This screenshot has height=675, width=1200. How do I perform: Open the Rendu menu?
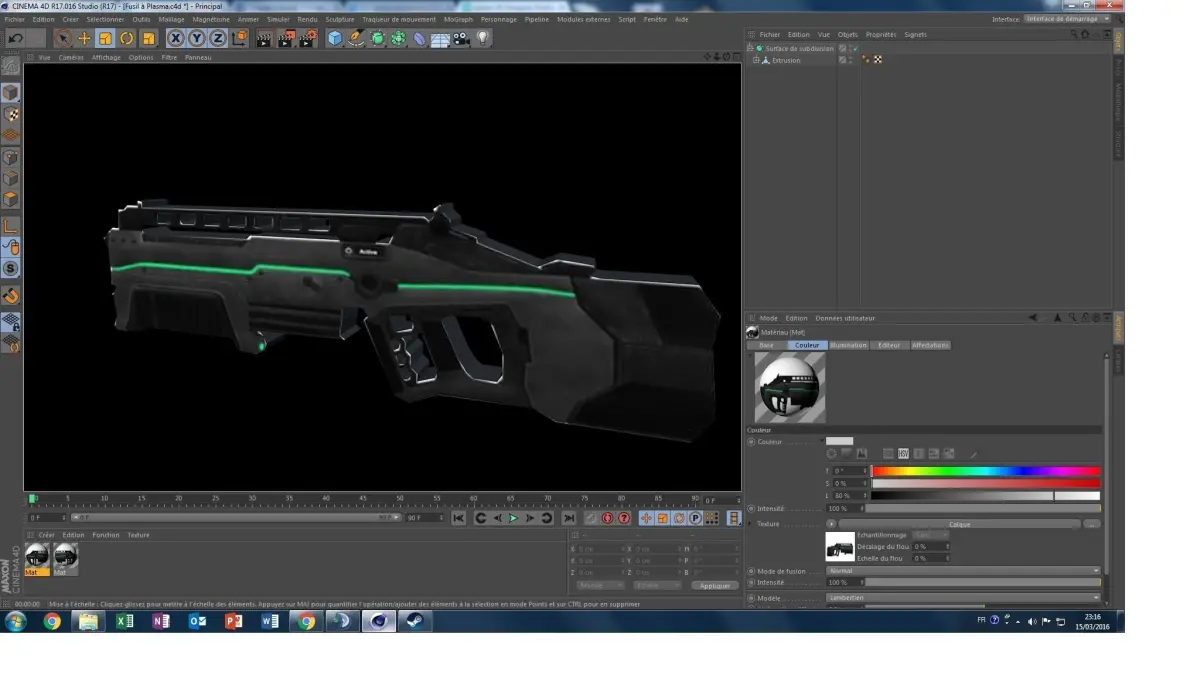click(x=307, y=19)
